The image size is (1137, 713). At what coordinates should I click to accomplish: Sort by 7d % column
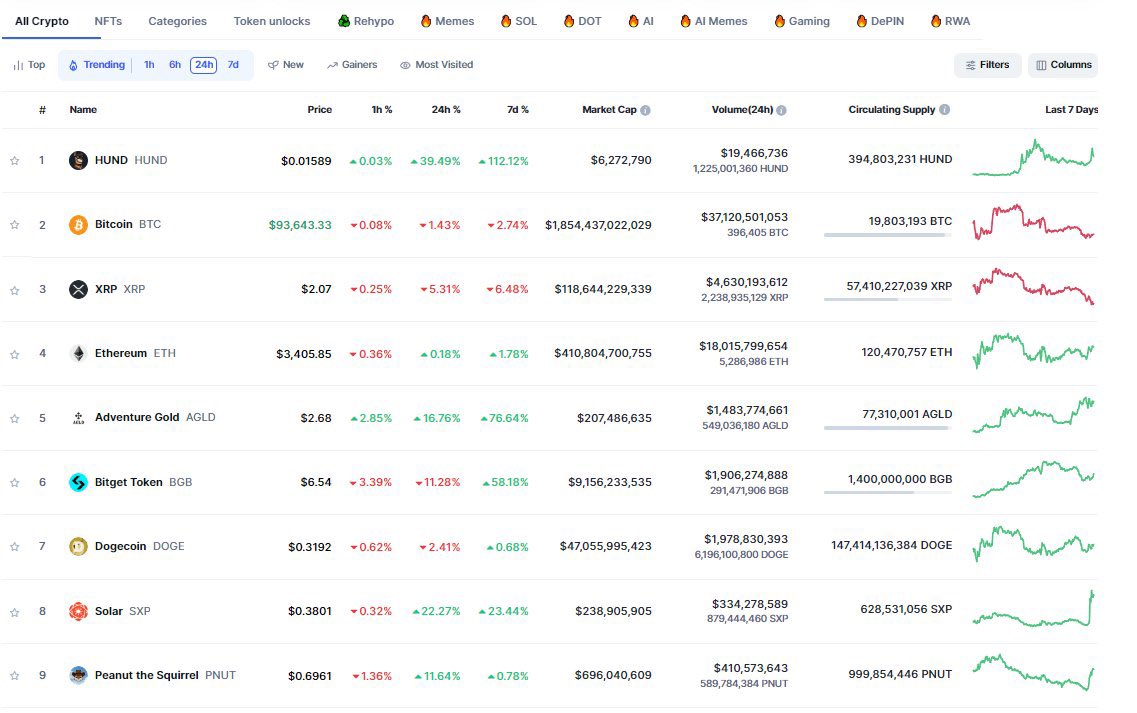coord(518,110)
